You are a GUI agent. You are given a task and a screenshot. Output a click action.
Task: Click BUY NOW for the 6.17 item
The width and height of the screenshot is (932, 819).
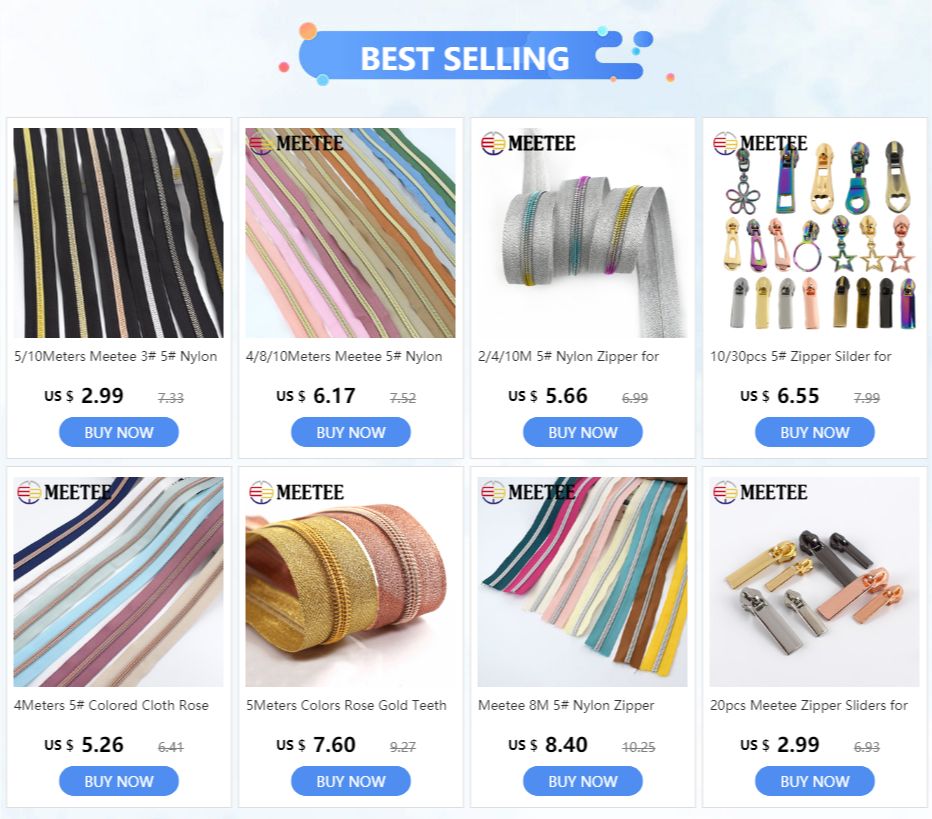coord(351,432)
